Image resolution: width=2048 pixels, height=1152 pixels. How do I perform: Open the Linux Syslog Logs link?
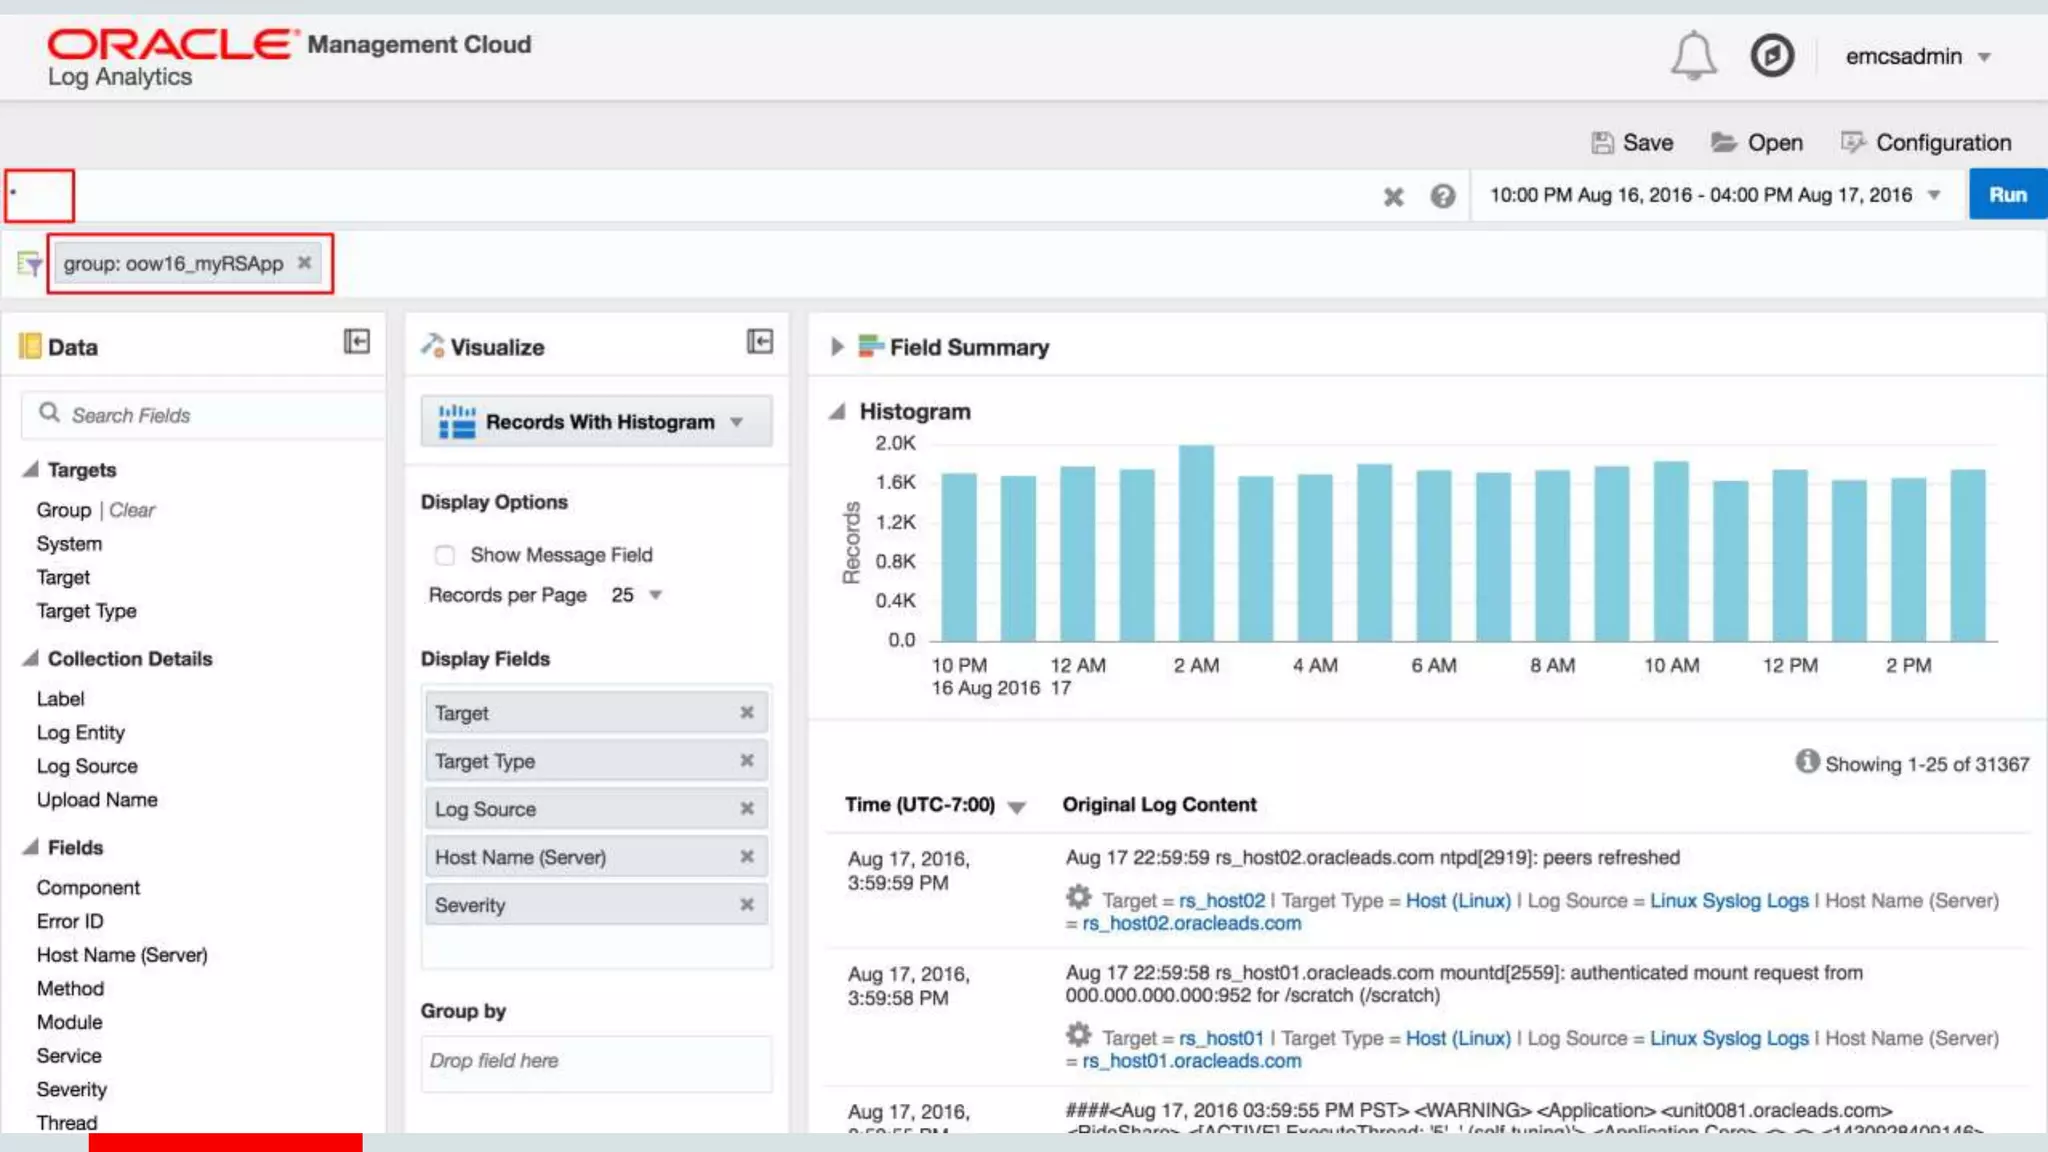pos(1728,901)
